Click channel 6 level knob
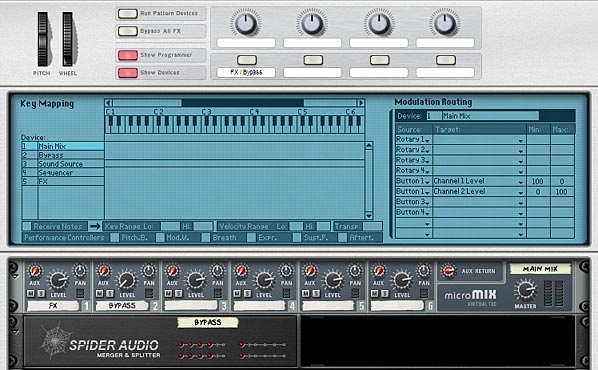Image resolution: width=598 pixels, height=370 pixels. tap(401, 281)
